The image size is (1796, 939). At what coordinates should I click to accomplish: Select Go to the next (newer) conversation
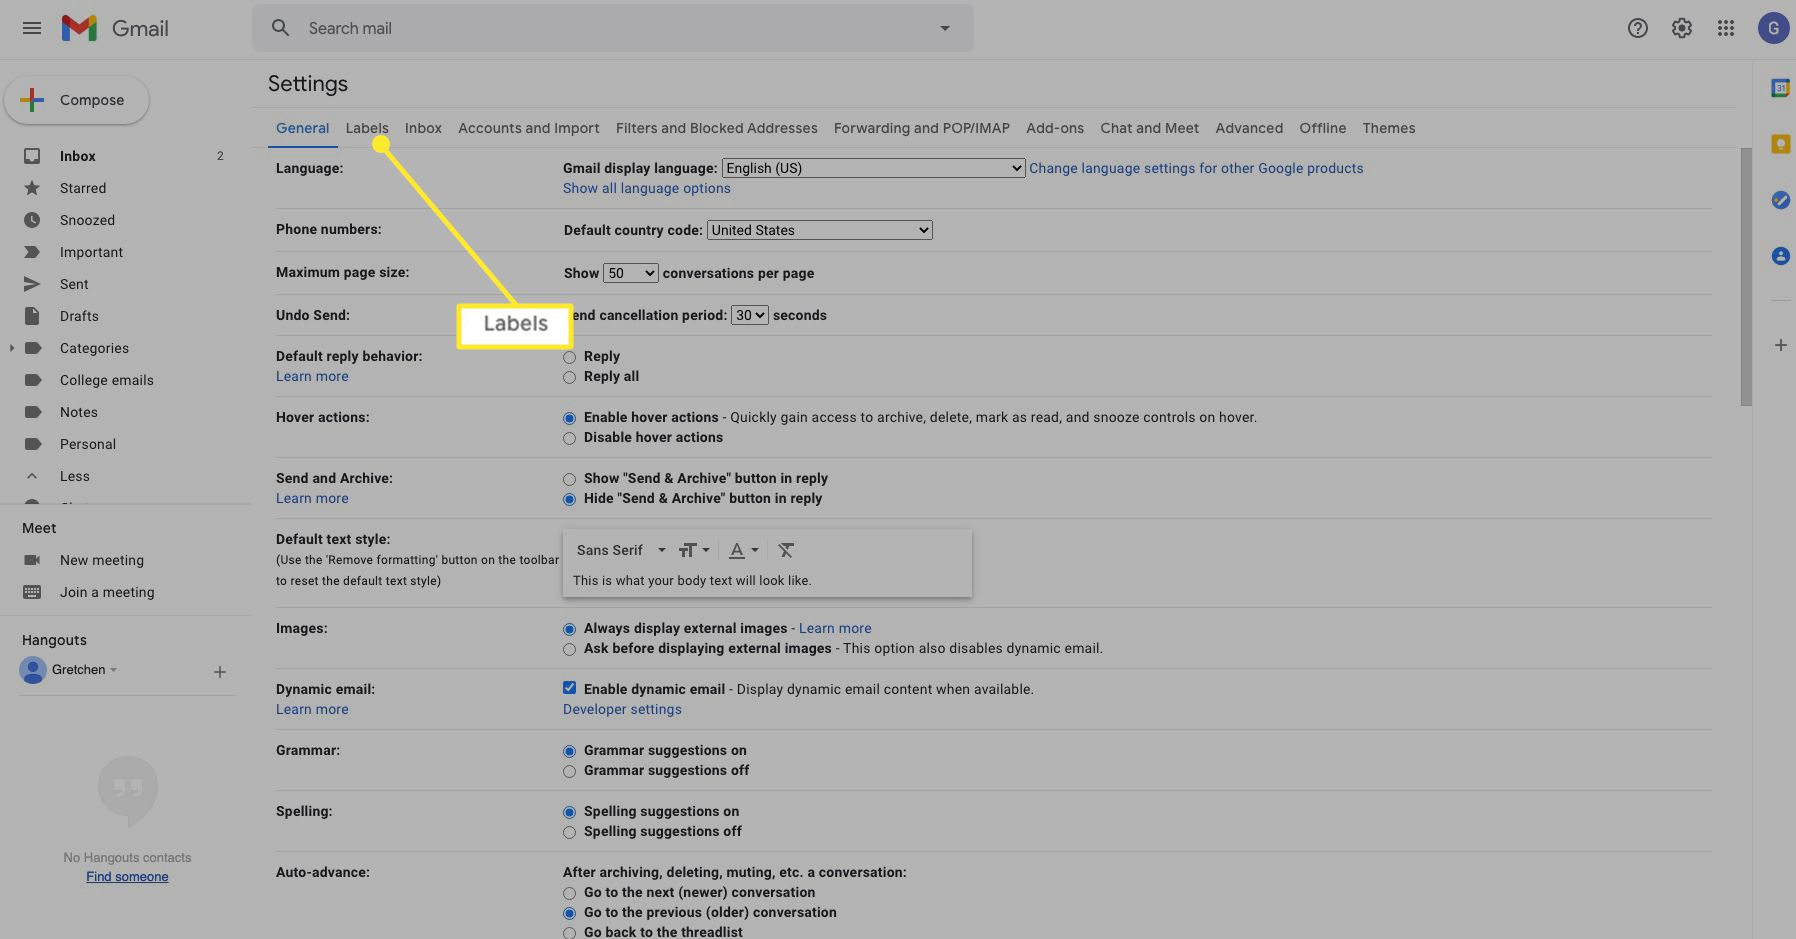click(569, 893)
